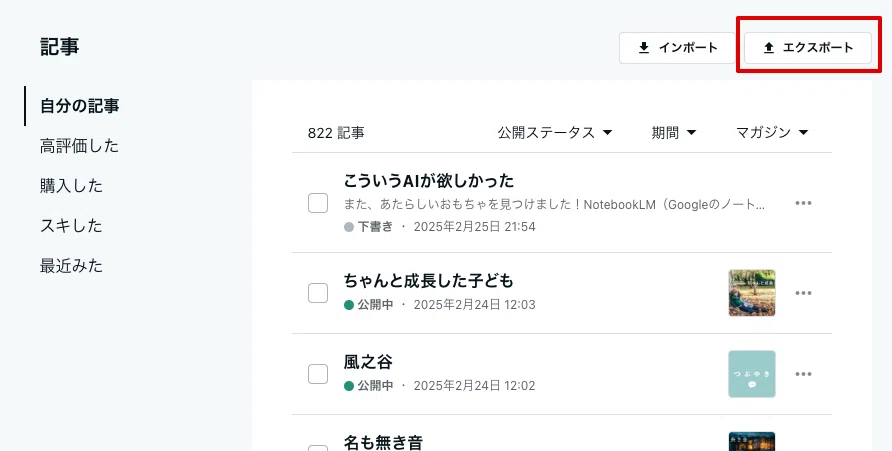Expand the 公開ステータス filter dropdown

[x=555, y=133]
